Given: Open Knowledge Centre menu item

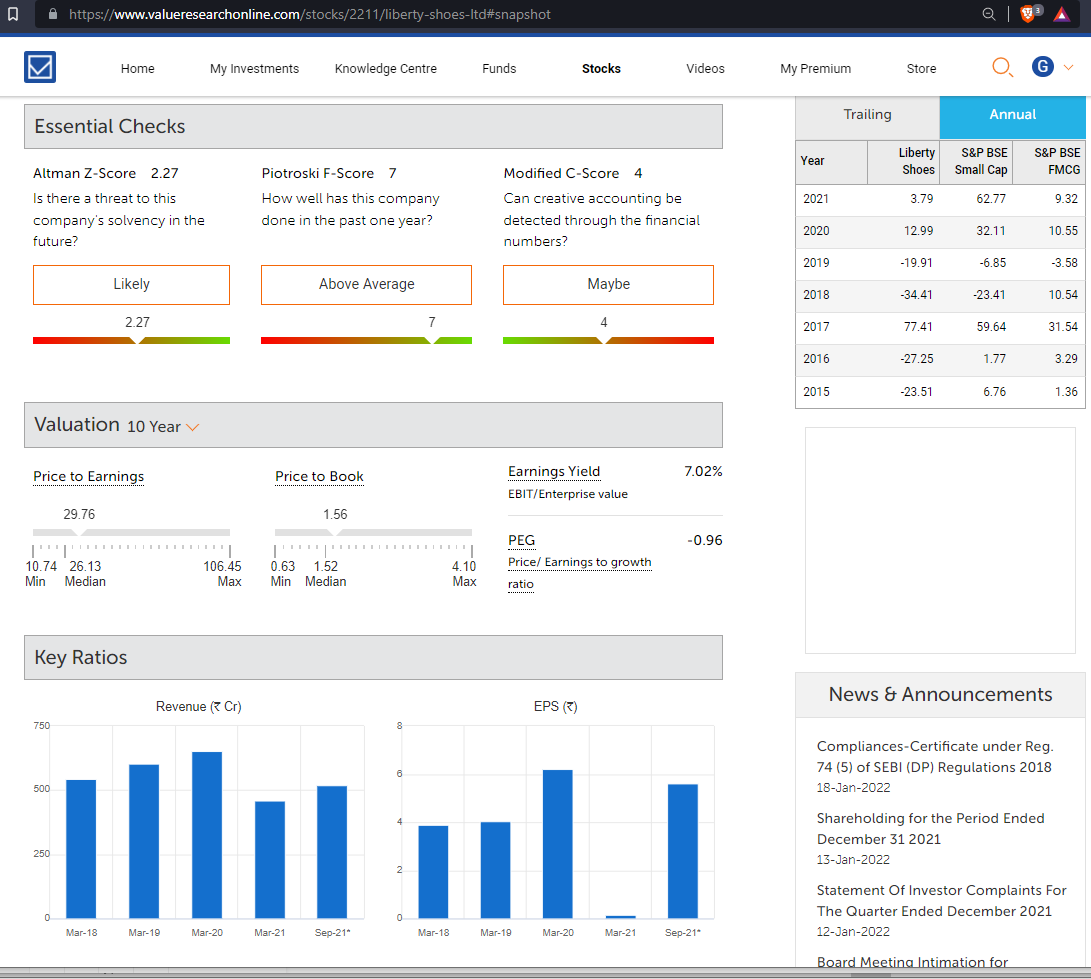Looking at the screenshot, I should 385,69.
